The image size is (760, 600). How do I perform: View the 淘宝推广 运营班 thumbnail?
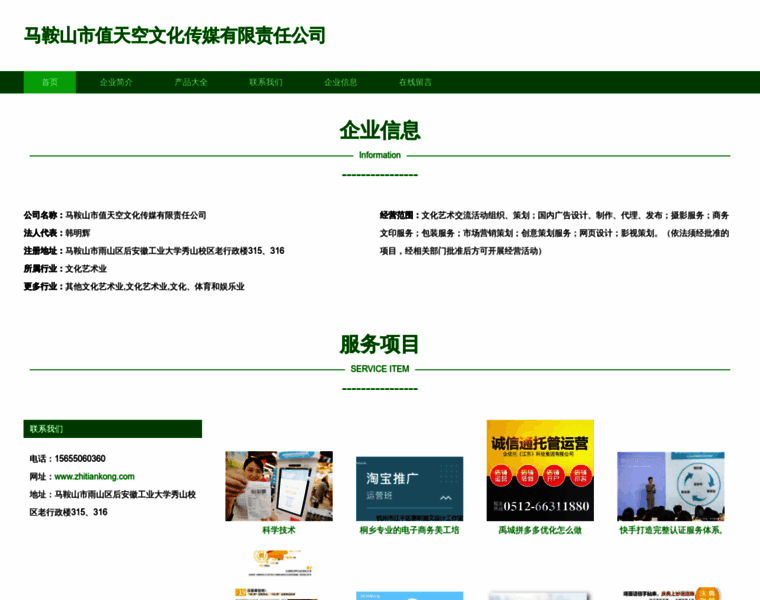tap(410, 489)
